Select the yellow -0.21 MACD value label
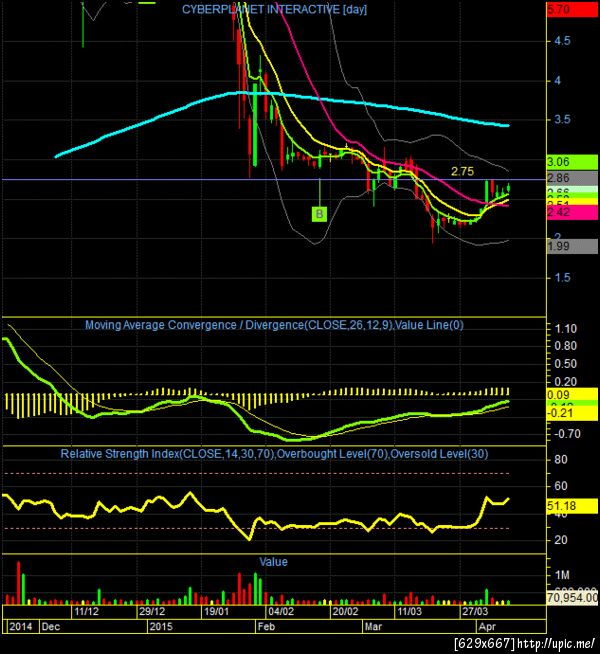This screenshot has width=600, height=654. (x=572, y=413)
